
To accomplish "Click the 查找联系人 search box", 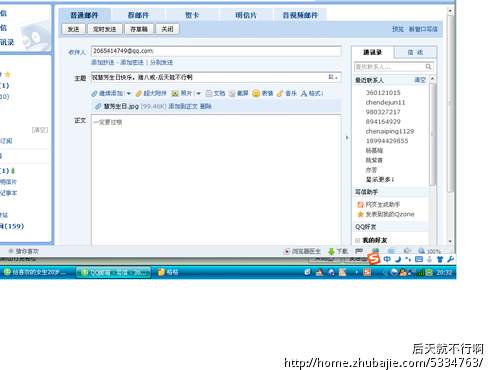I will [394, 67].
